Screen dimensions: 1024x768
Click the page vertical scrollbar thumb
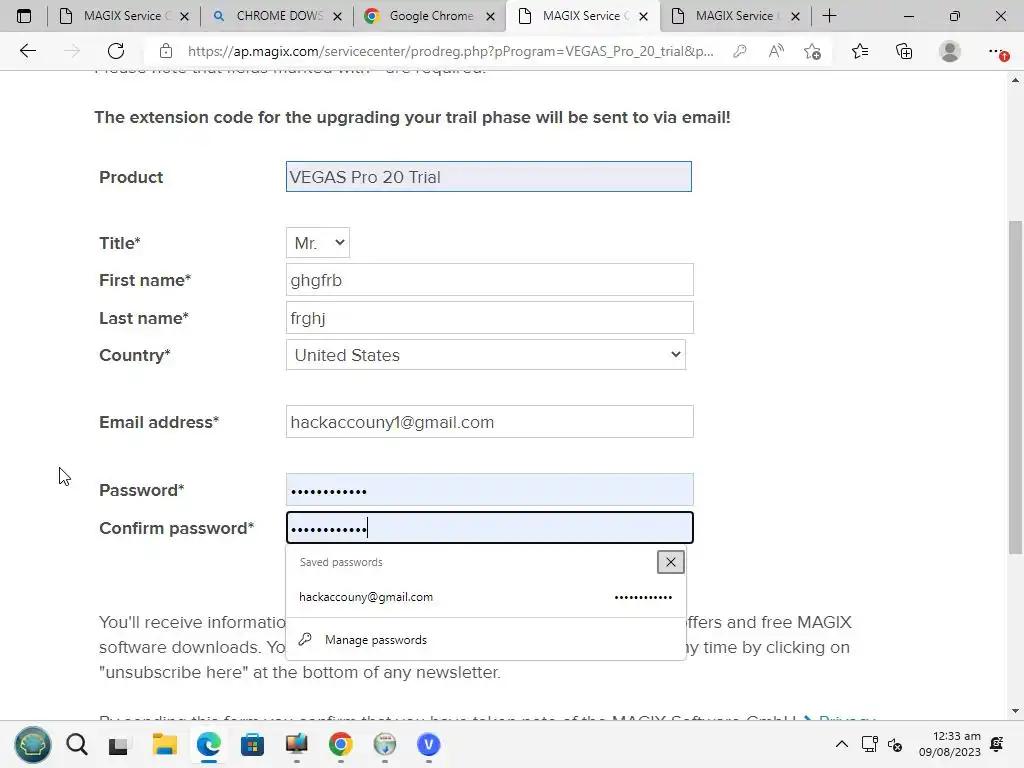point(1015,387)
